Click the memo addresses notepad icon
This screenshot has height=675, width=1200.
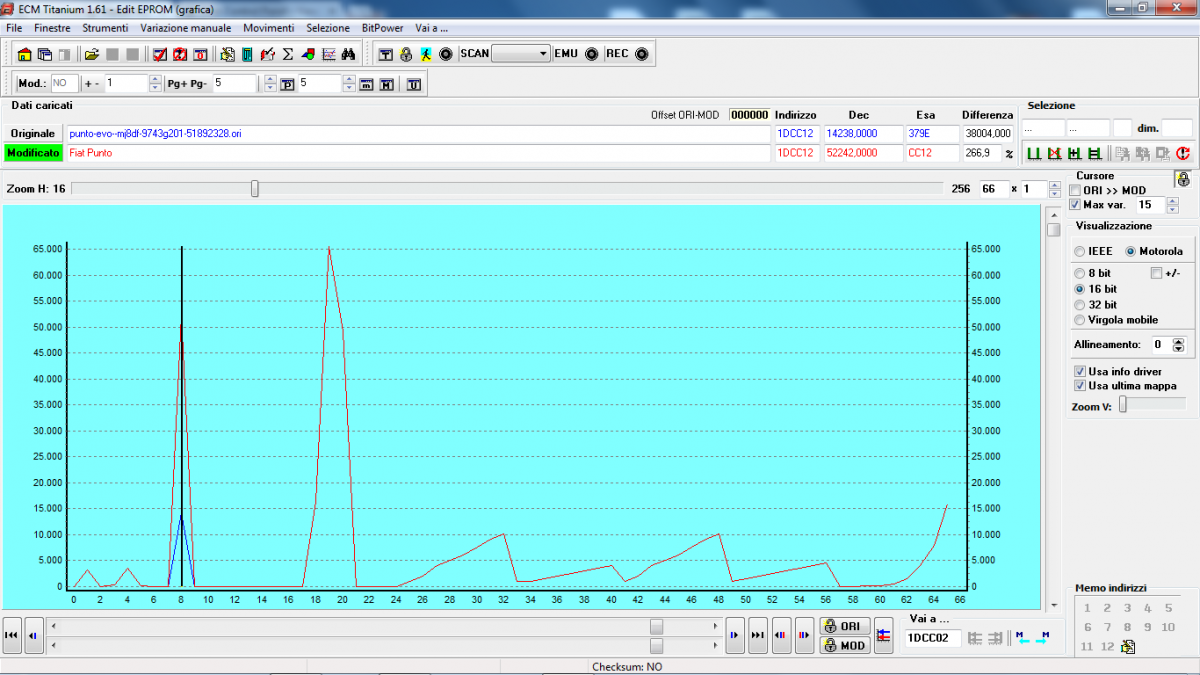tap(1128, 647)
